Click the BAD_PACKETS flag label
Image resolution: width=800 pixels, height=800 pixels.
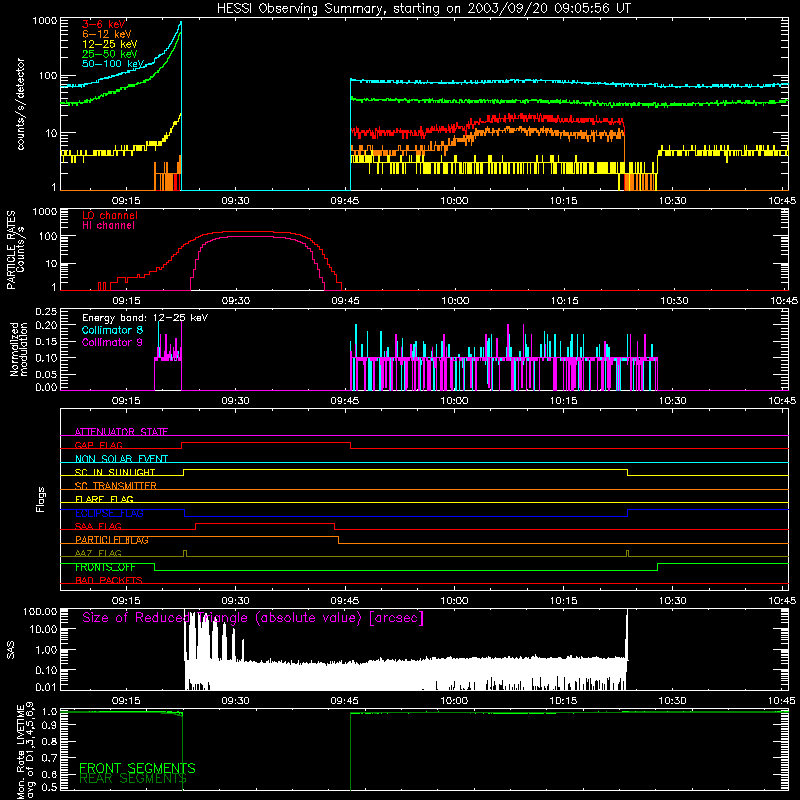(x=109, y=580)
